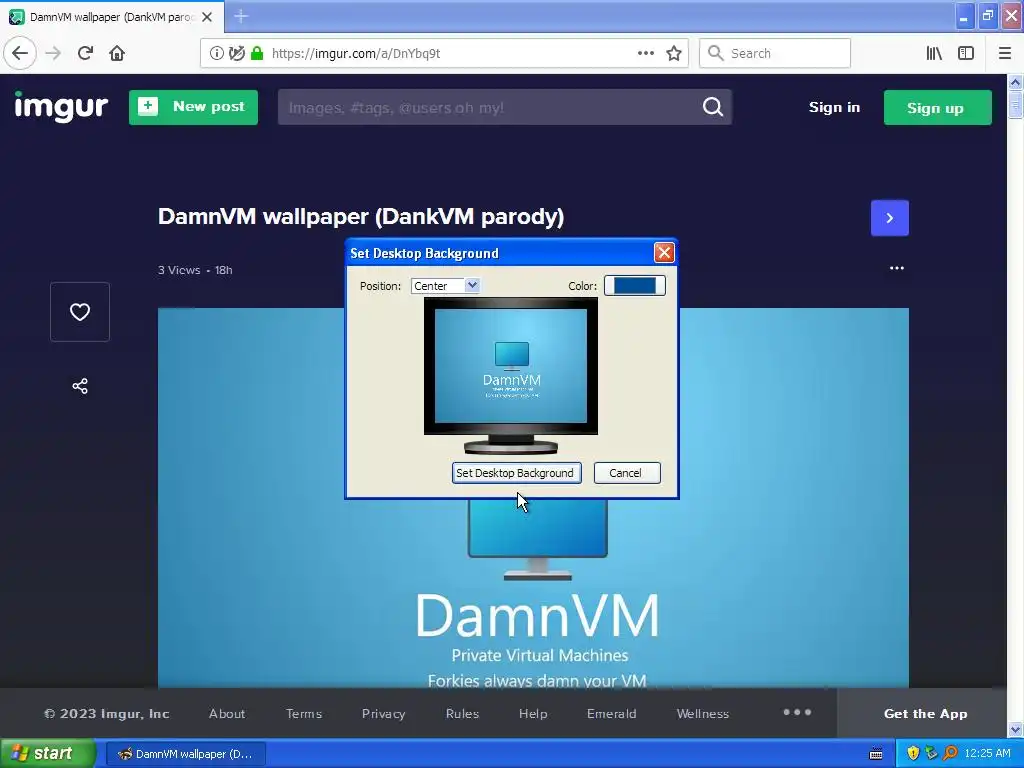
Task: Click the orange magnifier tray icon
Action: [x=950, y=754]
